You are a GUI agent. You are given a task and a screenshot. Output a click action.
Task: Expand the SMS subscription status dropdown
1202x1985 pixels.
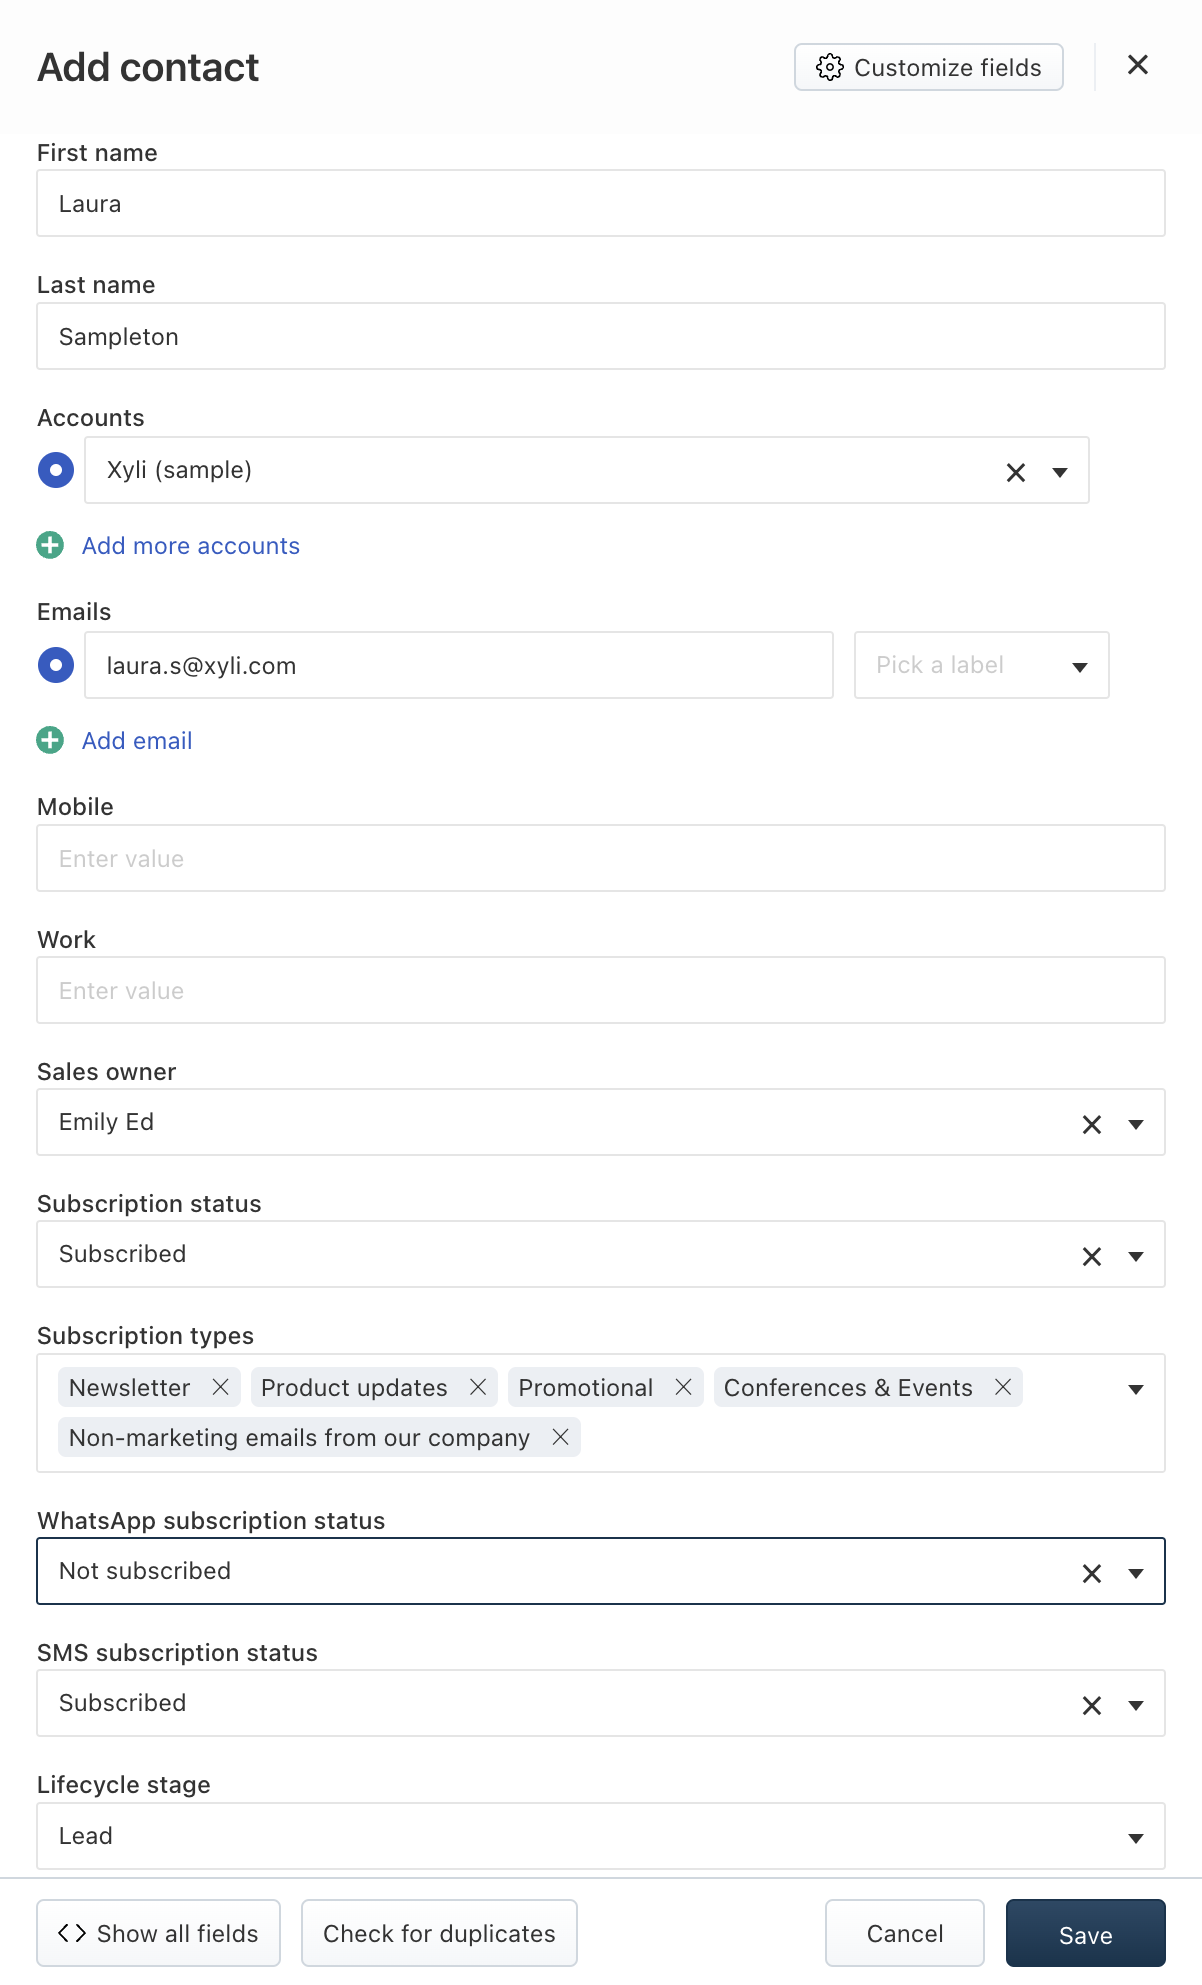pyautogui.click(x=1136, y=1705)
